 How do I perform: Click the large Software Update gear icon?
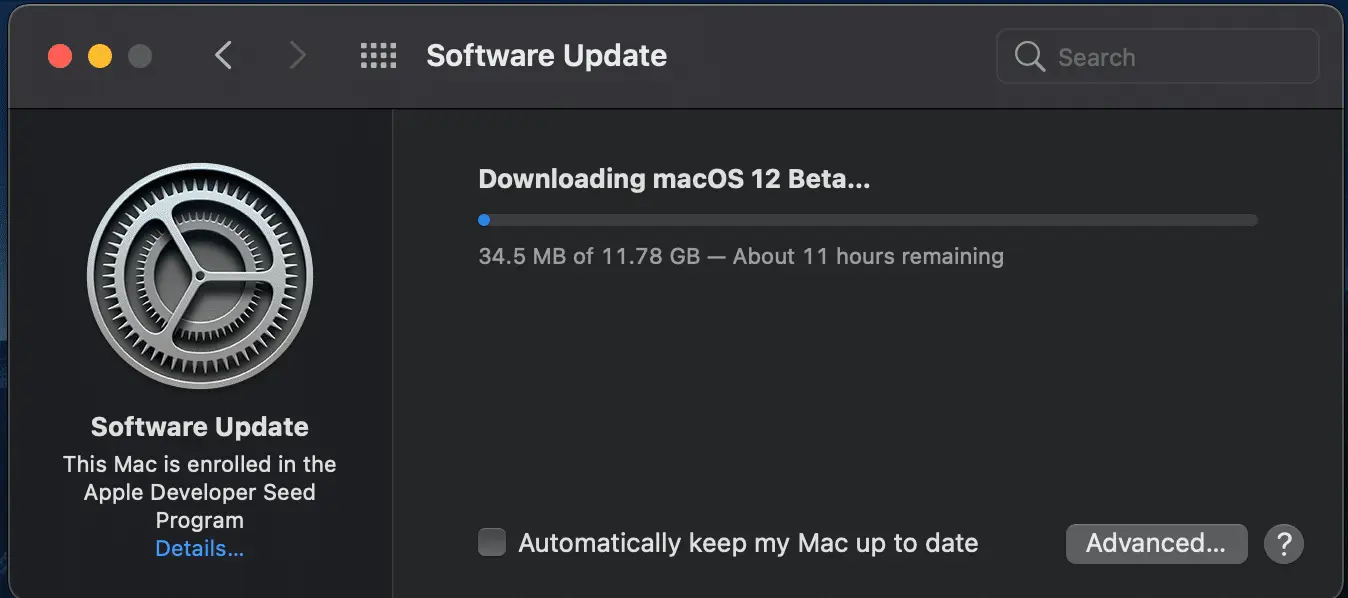coord(200,275)
